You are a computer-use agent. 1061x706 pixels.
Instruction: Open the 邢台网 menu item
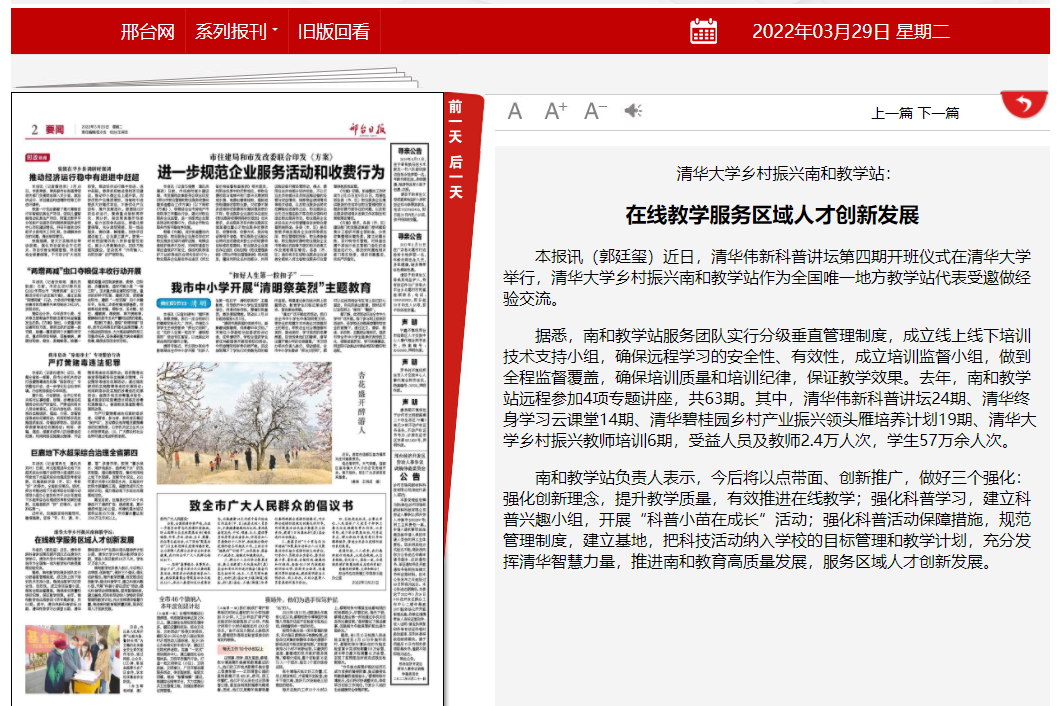pos(147,31)
